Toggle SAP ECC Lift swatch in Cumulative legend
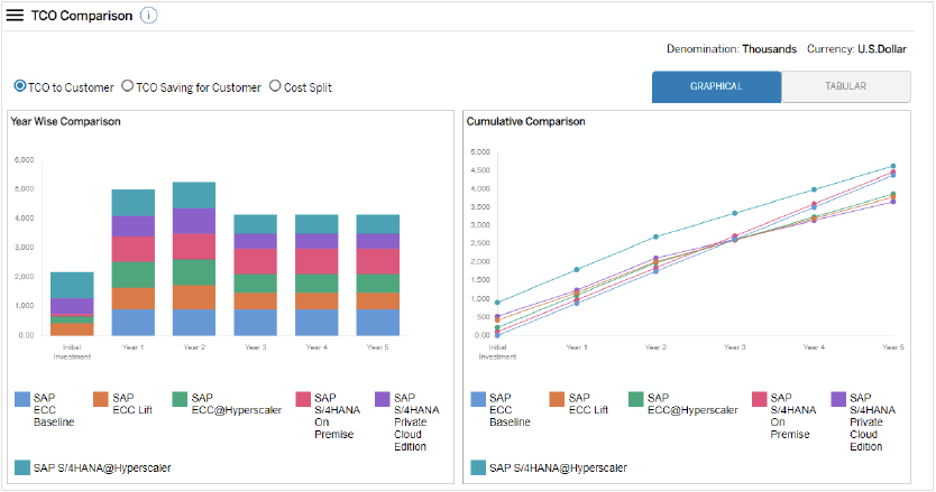 557,399
